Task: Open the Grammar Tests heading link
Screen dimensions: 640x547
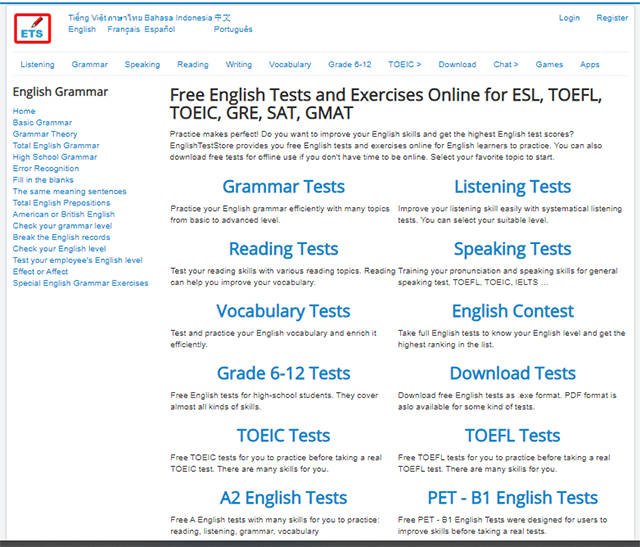Action: tap(283, 187)
